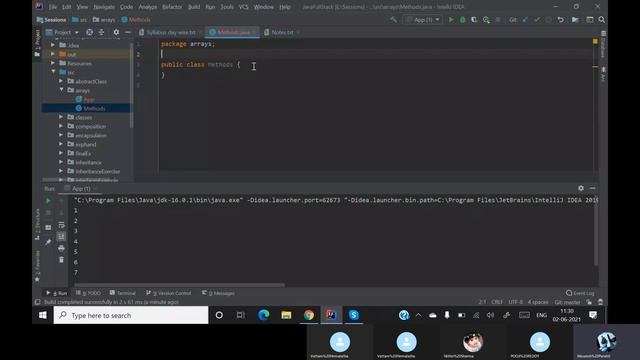Expand the abstractClass package arrow
Viewport: 640px width, 360px height.
[x=61, y=81]
